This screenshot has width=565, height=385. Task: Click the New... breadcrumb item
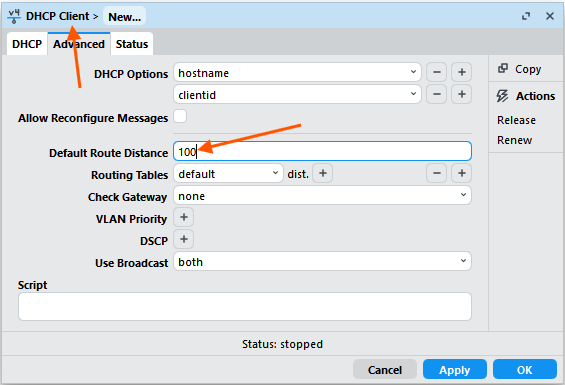[125, 17]
